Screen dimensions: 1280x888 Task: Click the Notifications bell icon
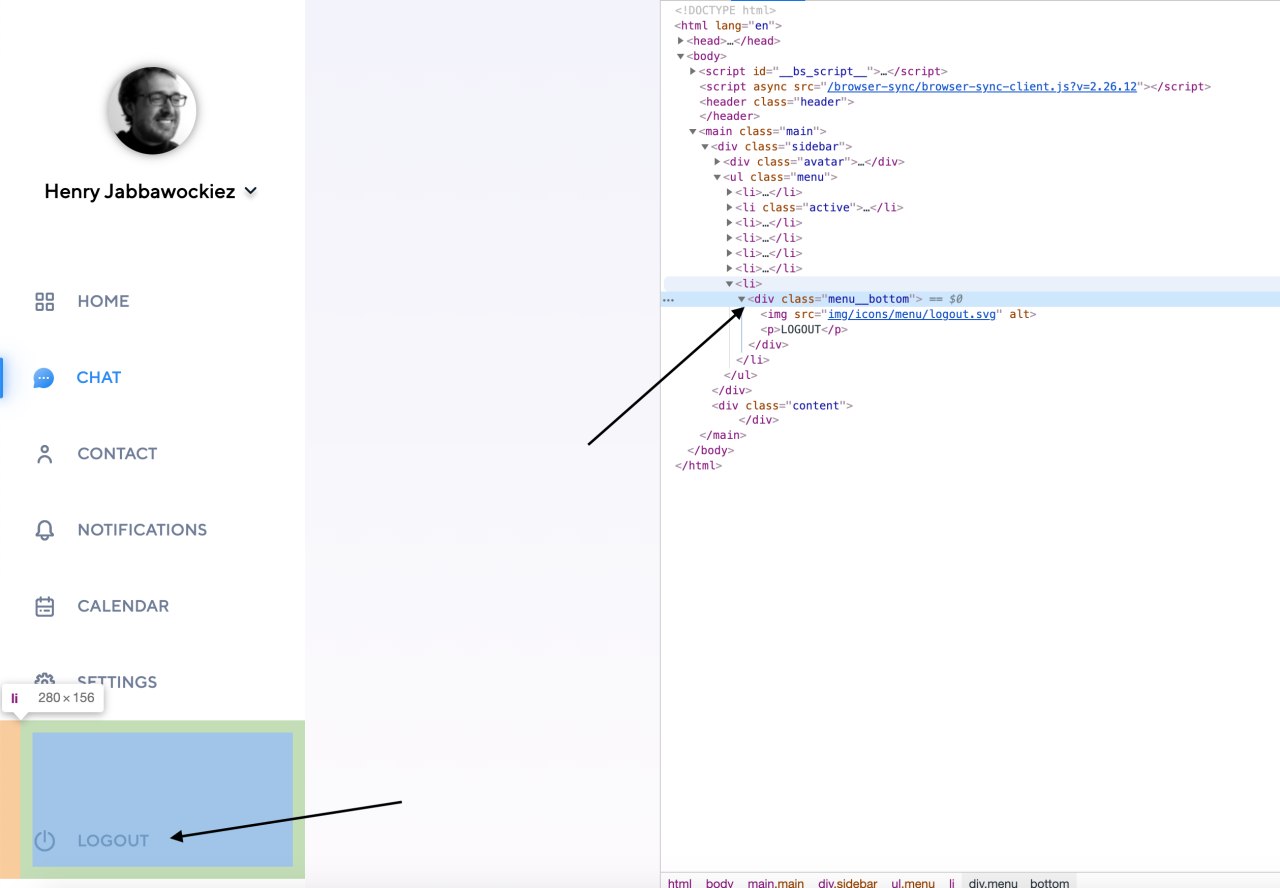[44, 530]
